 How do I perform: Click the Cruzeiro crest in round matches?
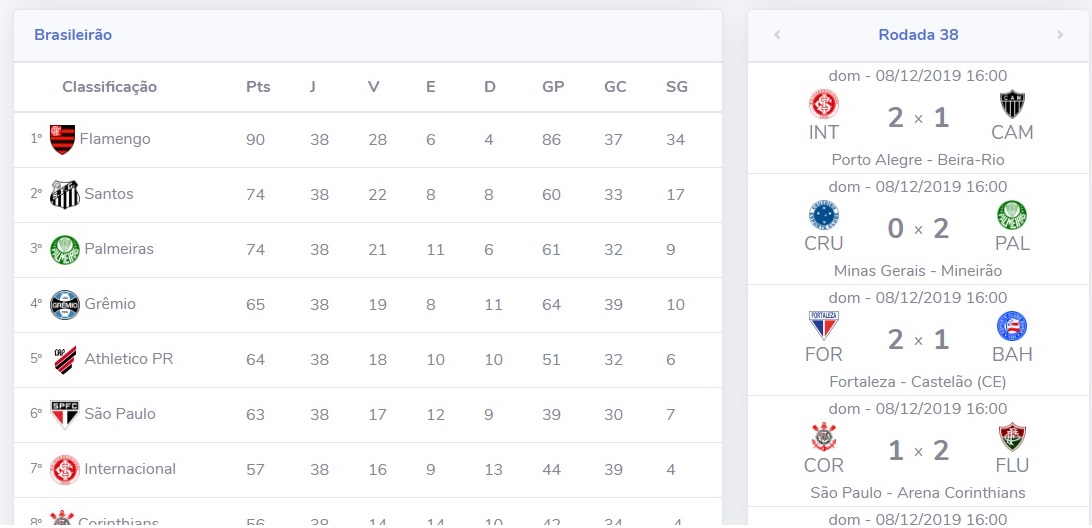[x=824, y=216]
